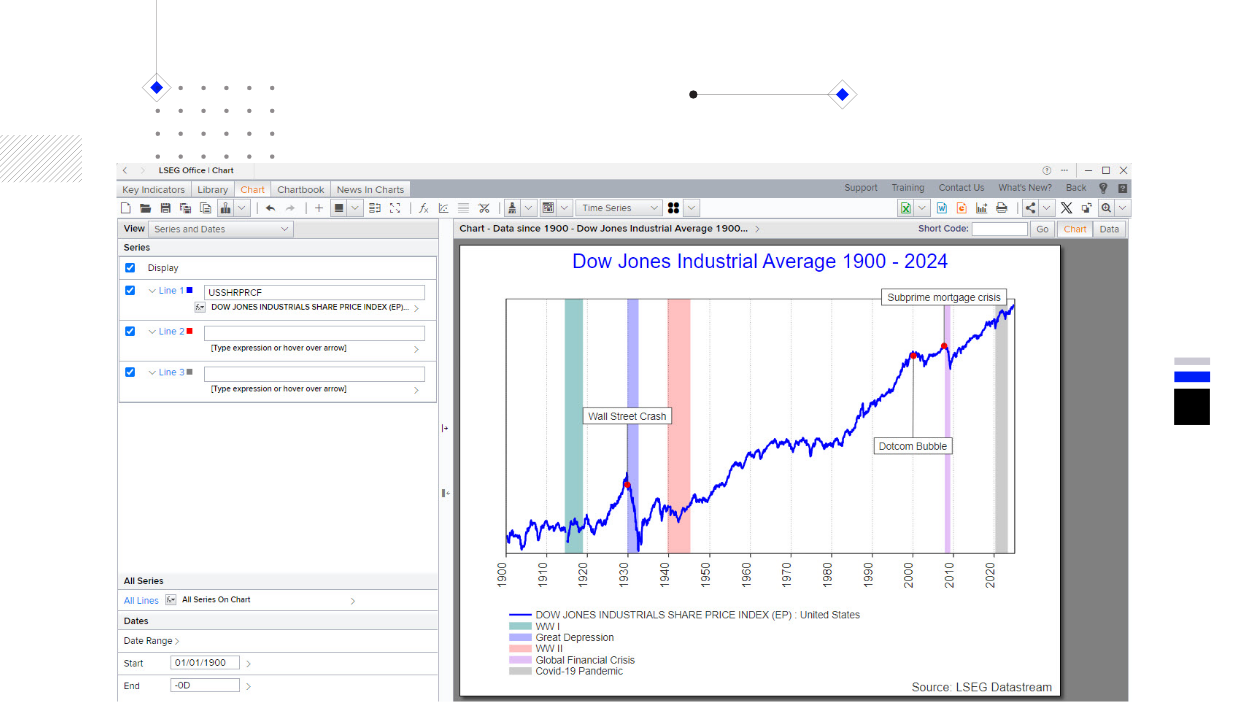Screen dimensions: 1248x702
Task: Expand the Line 1 chevron
Action: [x=152, y=291]
